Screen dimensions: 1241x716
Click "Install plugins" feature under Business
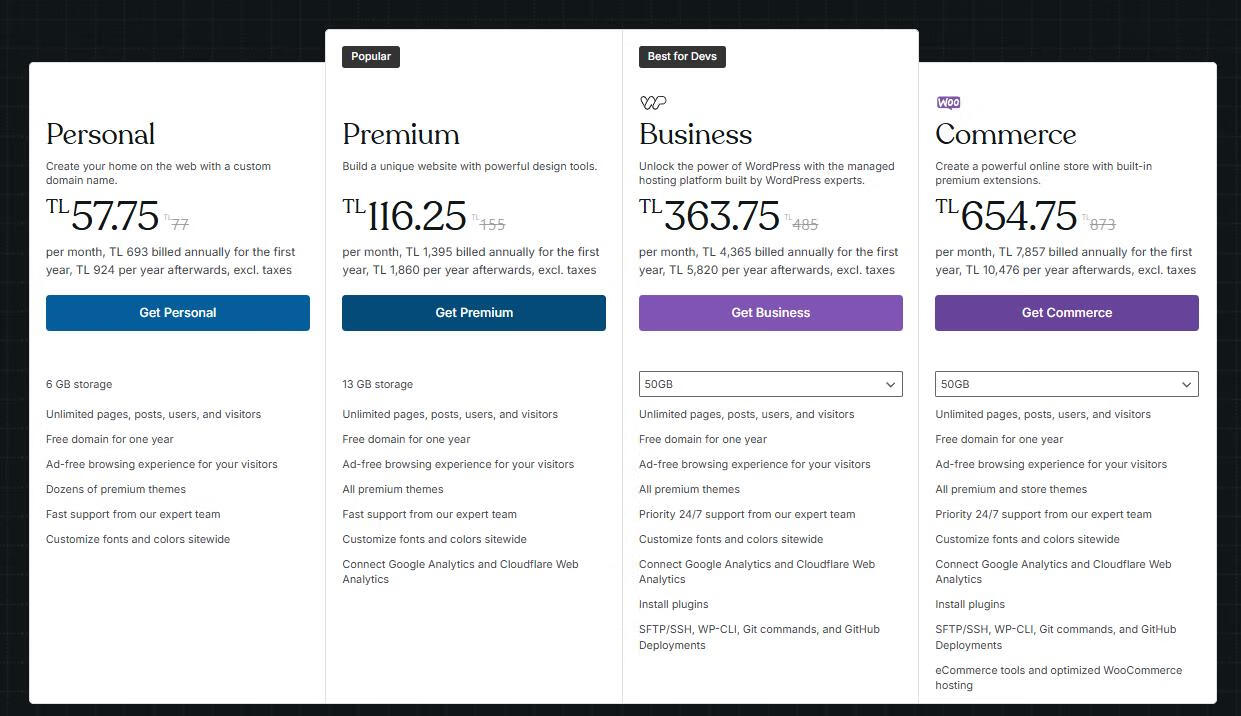(673, 604)
